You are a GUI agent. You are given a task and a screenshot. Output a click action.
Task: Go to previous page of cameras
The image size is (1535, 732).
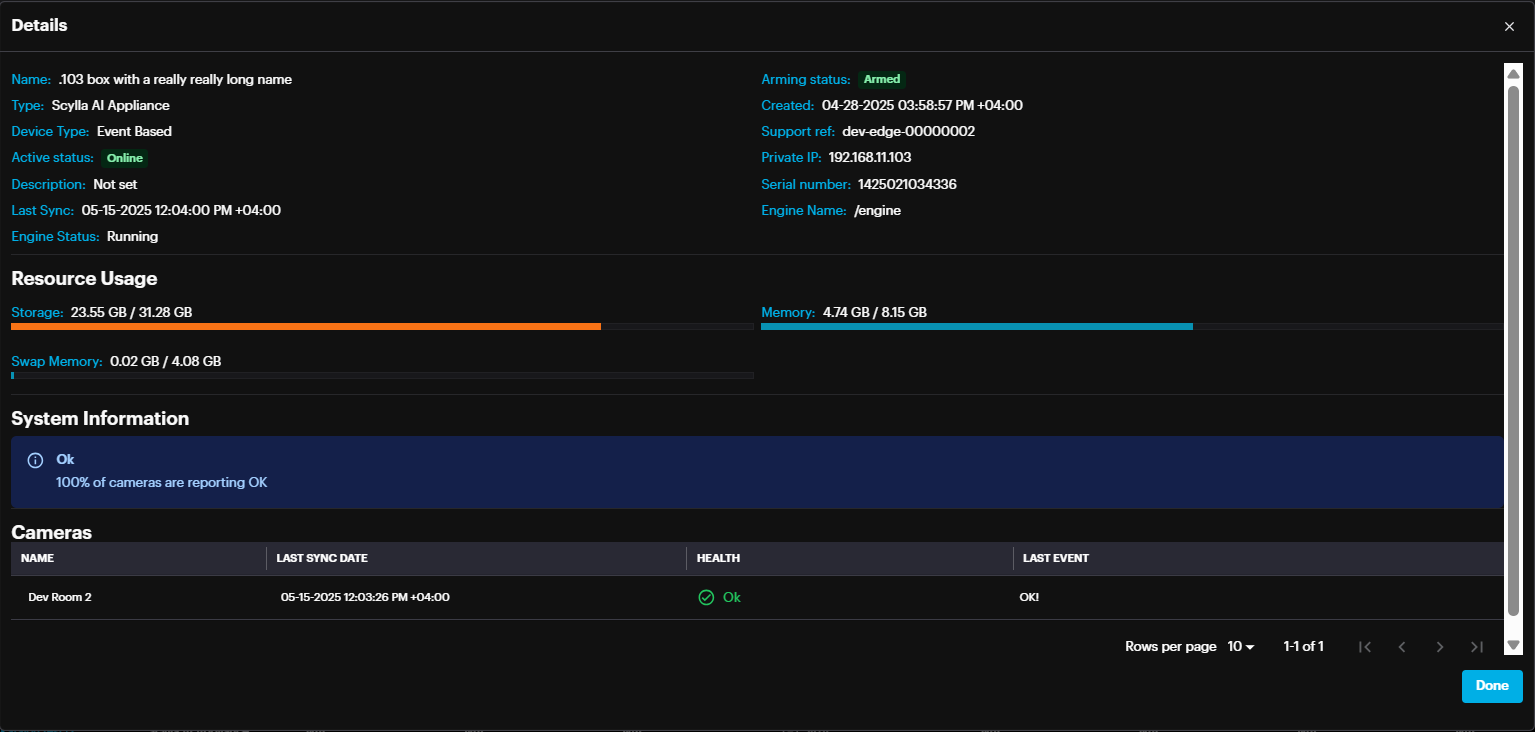point(1402,647)
